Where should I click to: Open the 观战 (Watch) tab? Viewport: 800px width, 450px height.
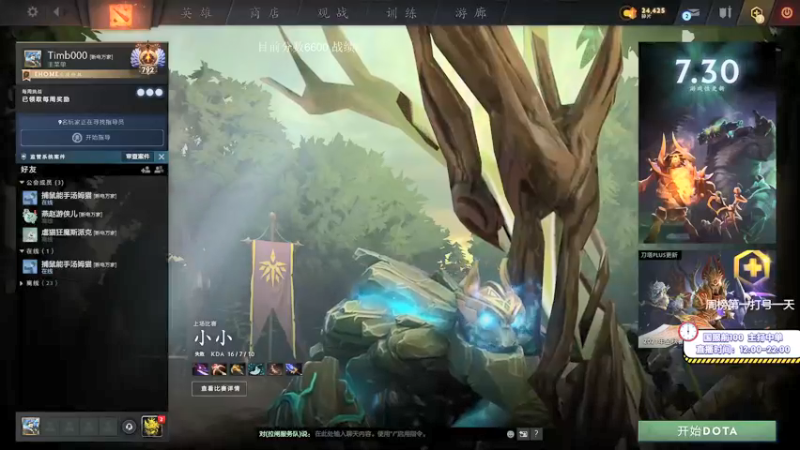333,13
